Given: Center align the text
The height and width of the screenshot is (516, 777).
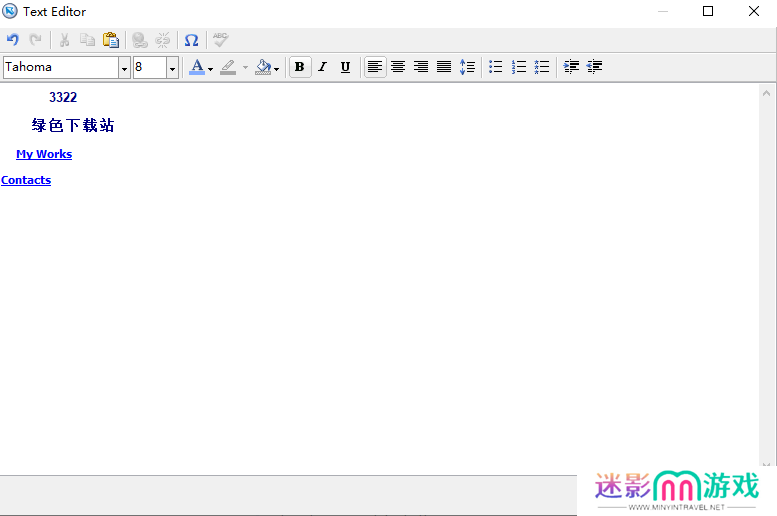Looking at the screenshot, I should (398, 66).
